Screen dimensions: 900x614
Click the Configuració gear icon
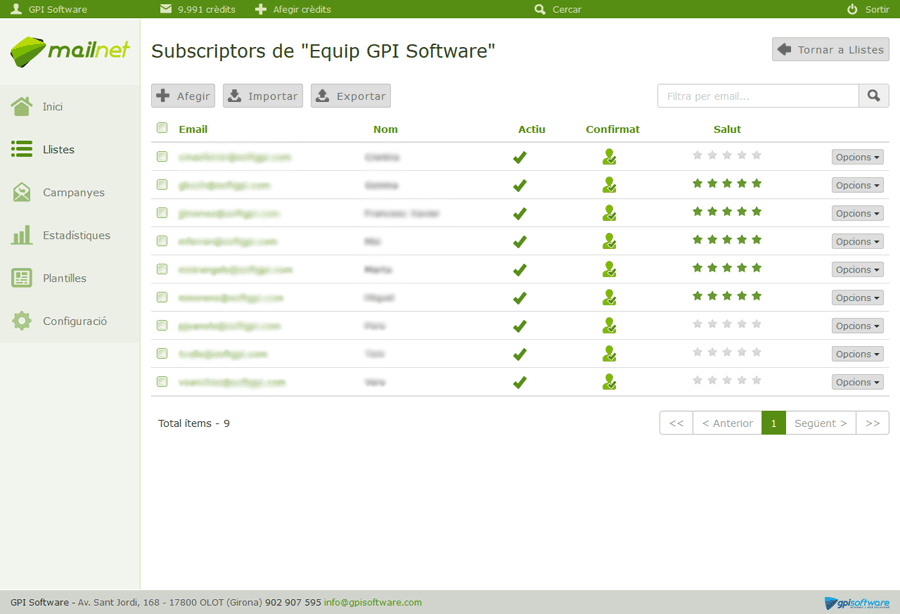(21, 321)
